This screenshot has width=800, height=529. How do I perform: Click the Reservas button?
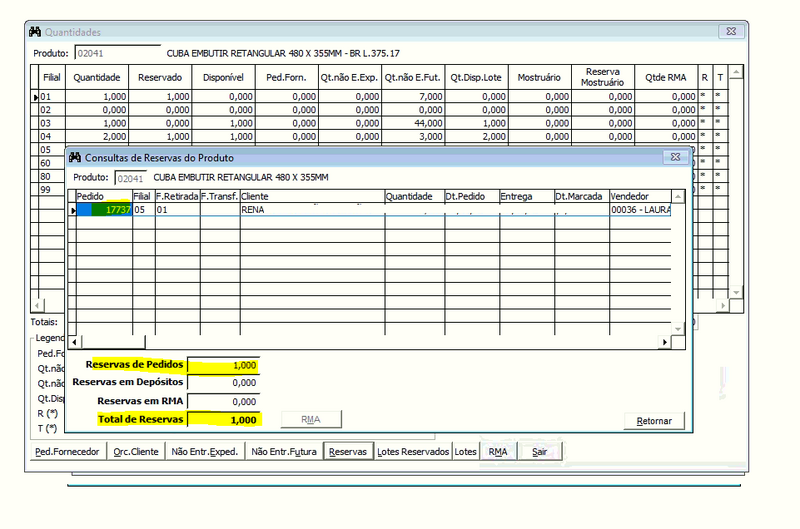348,451
